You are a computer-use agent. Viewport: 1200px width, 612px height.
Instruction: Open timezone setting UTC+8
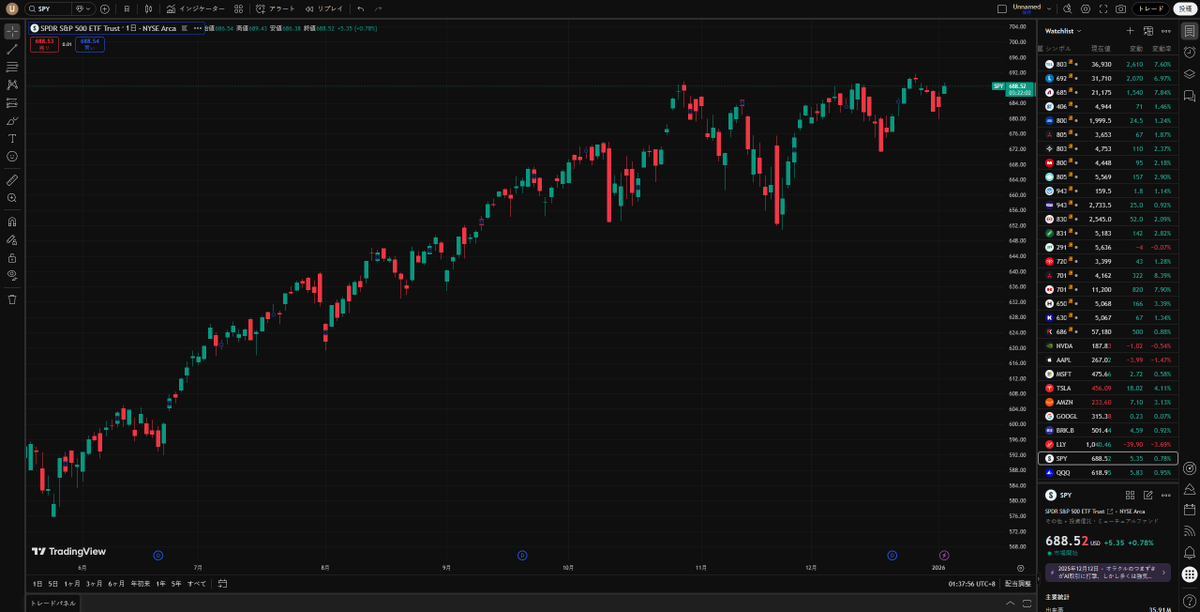(x=973, y=583)
